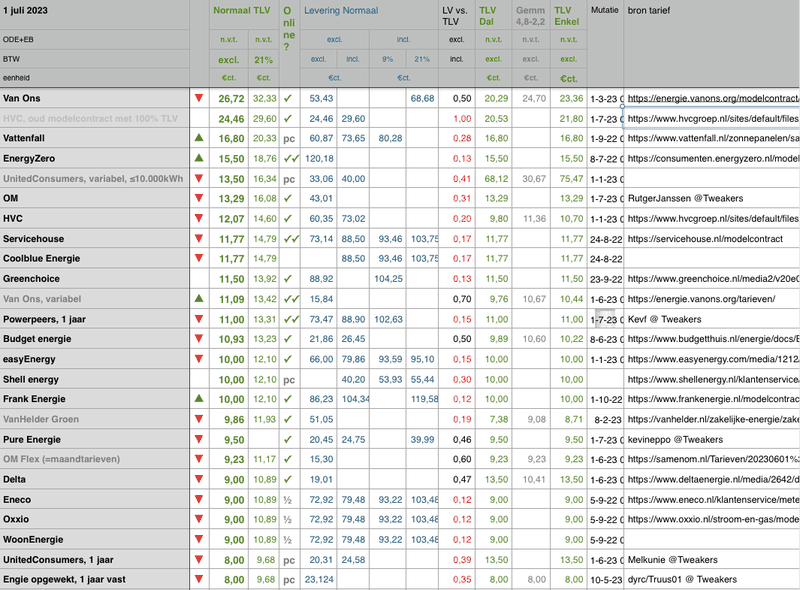Click red down triangle beside VanHelder Groen
Image resolution: width=800 pixels, height=590 pixels.
click(199, 419)
